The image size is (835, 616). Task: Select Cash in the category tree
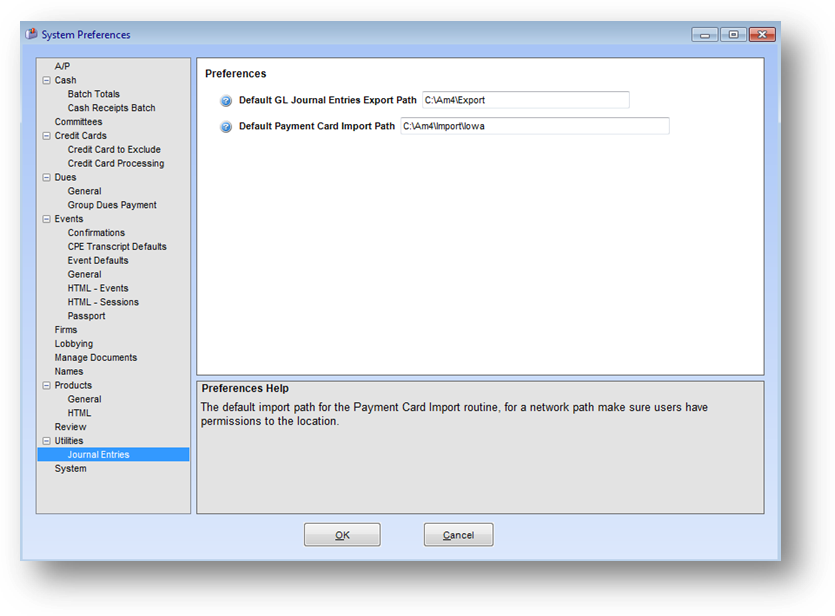coord(66,80)
